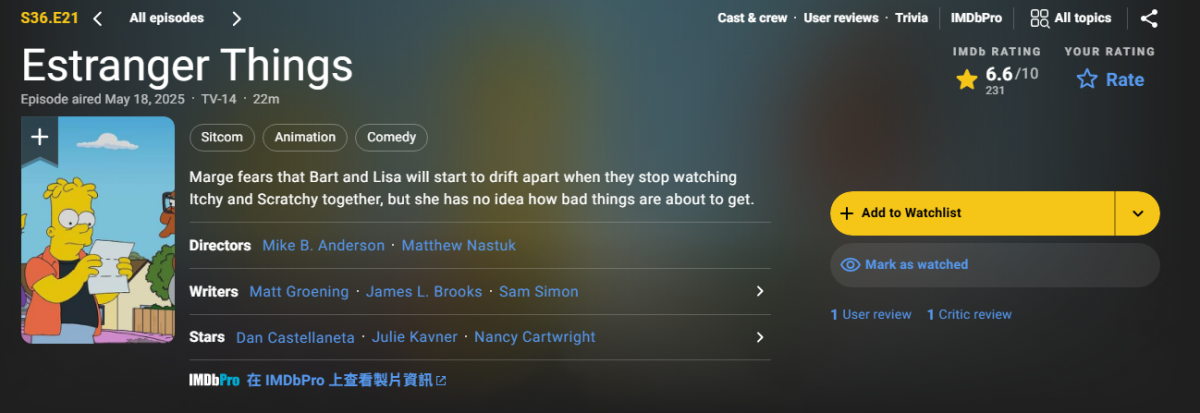This screenshot has width=1200, height=413.
Task: Click Add to Watchlist button
Action: [x=972, y=213]
